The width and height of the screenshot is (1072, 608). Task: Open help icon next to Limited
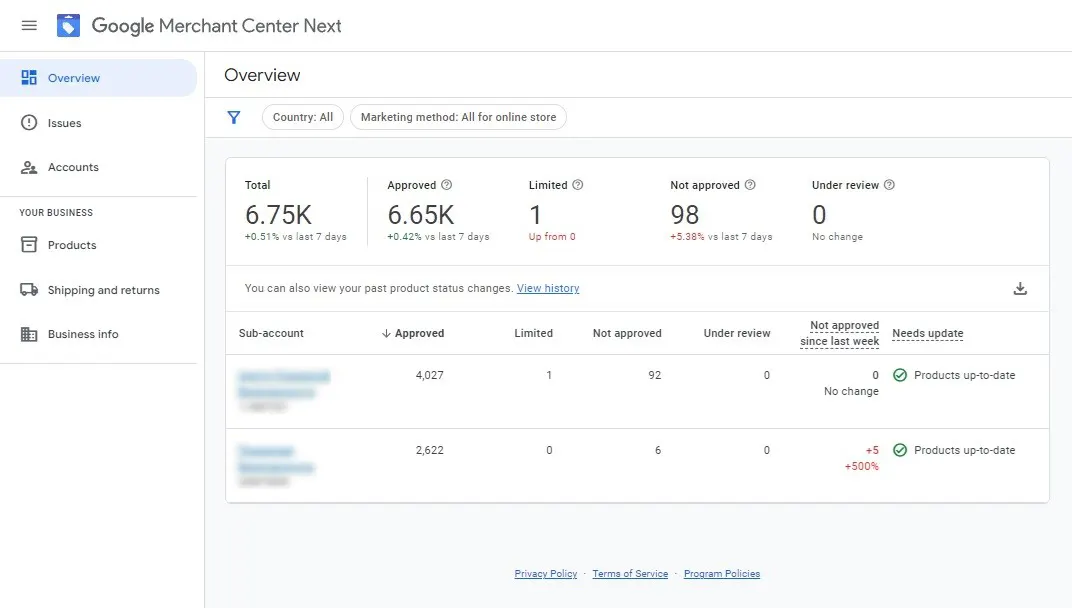point(578,185)
